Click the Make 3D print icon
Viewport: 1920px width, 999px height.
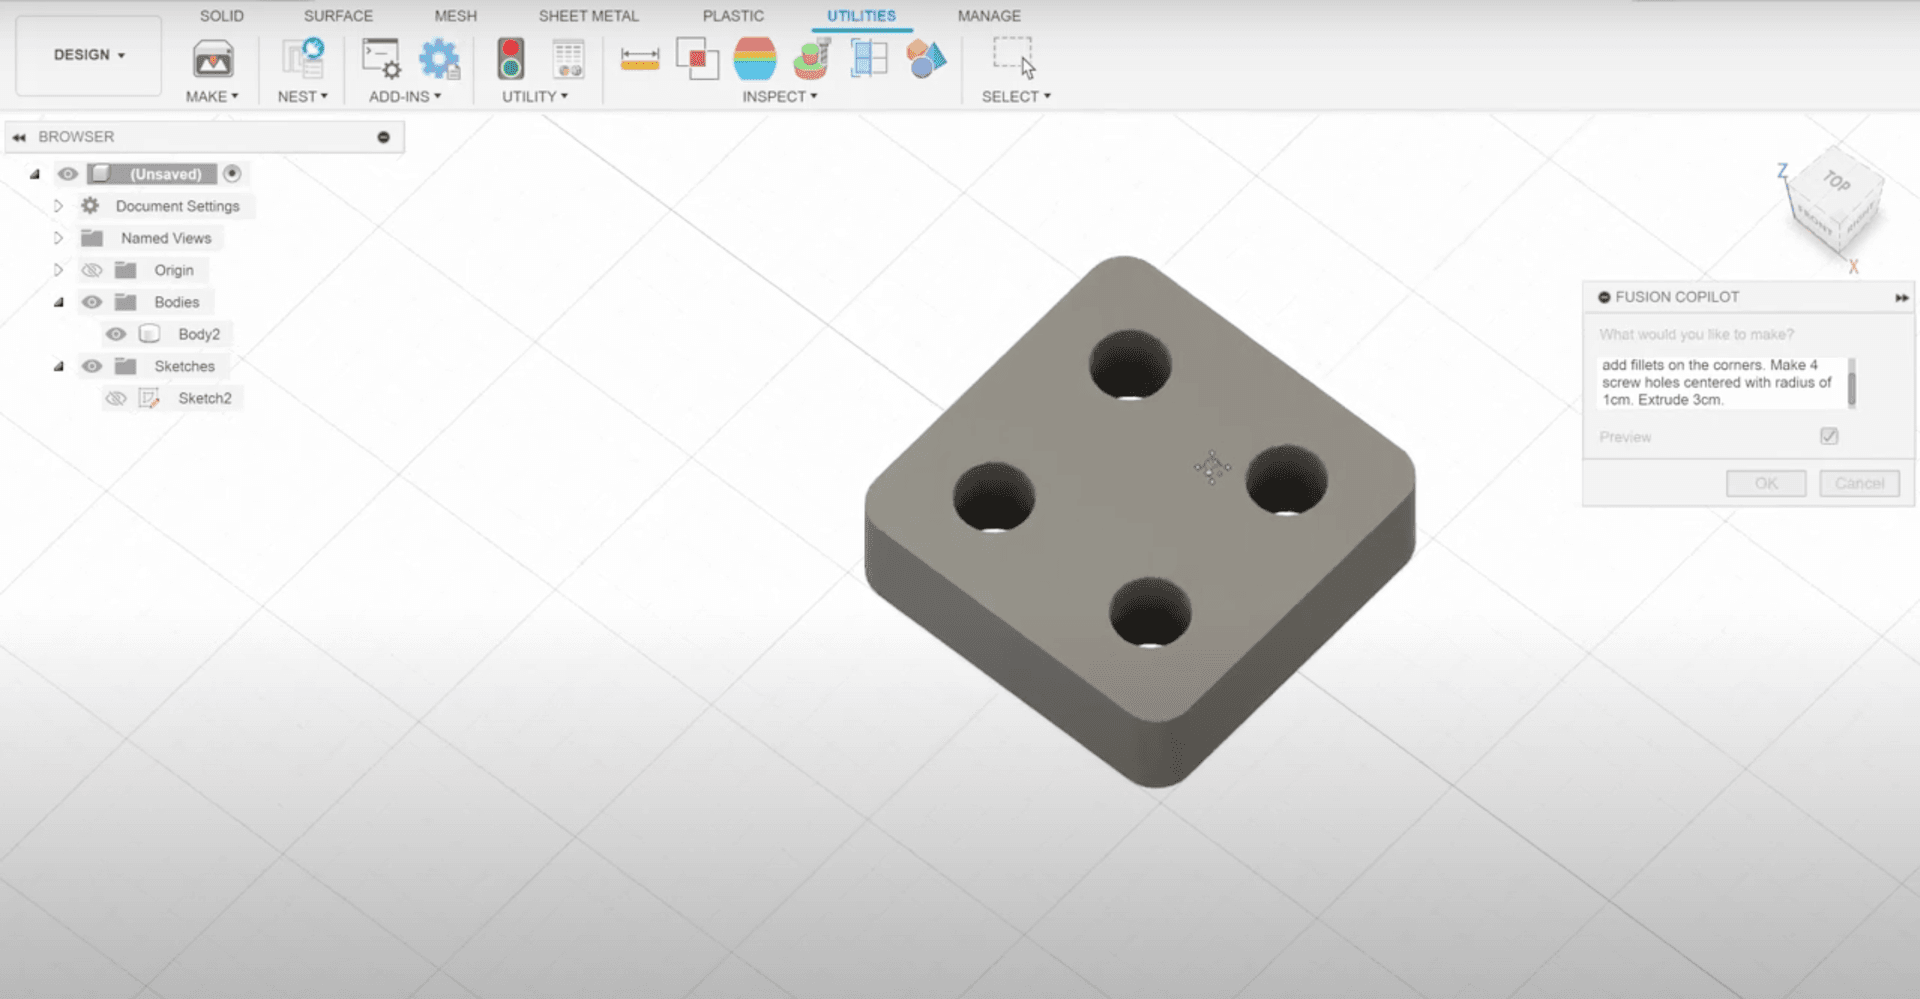click(213, 60)
